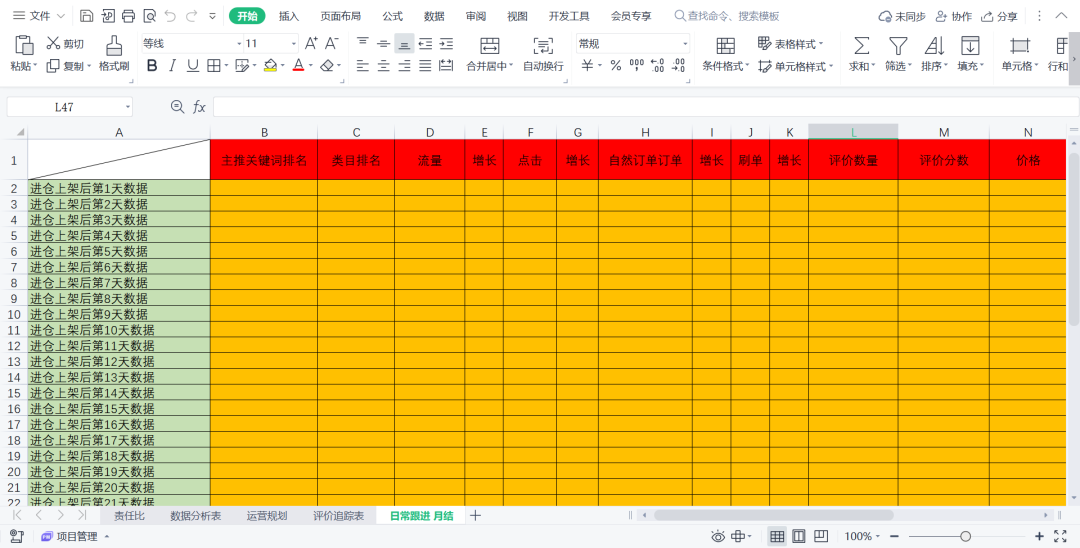This screenshot has width=1080, height=548.
Task: Increase font size with A+ icon
Action: 311,43
